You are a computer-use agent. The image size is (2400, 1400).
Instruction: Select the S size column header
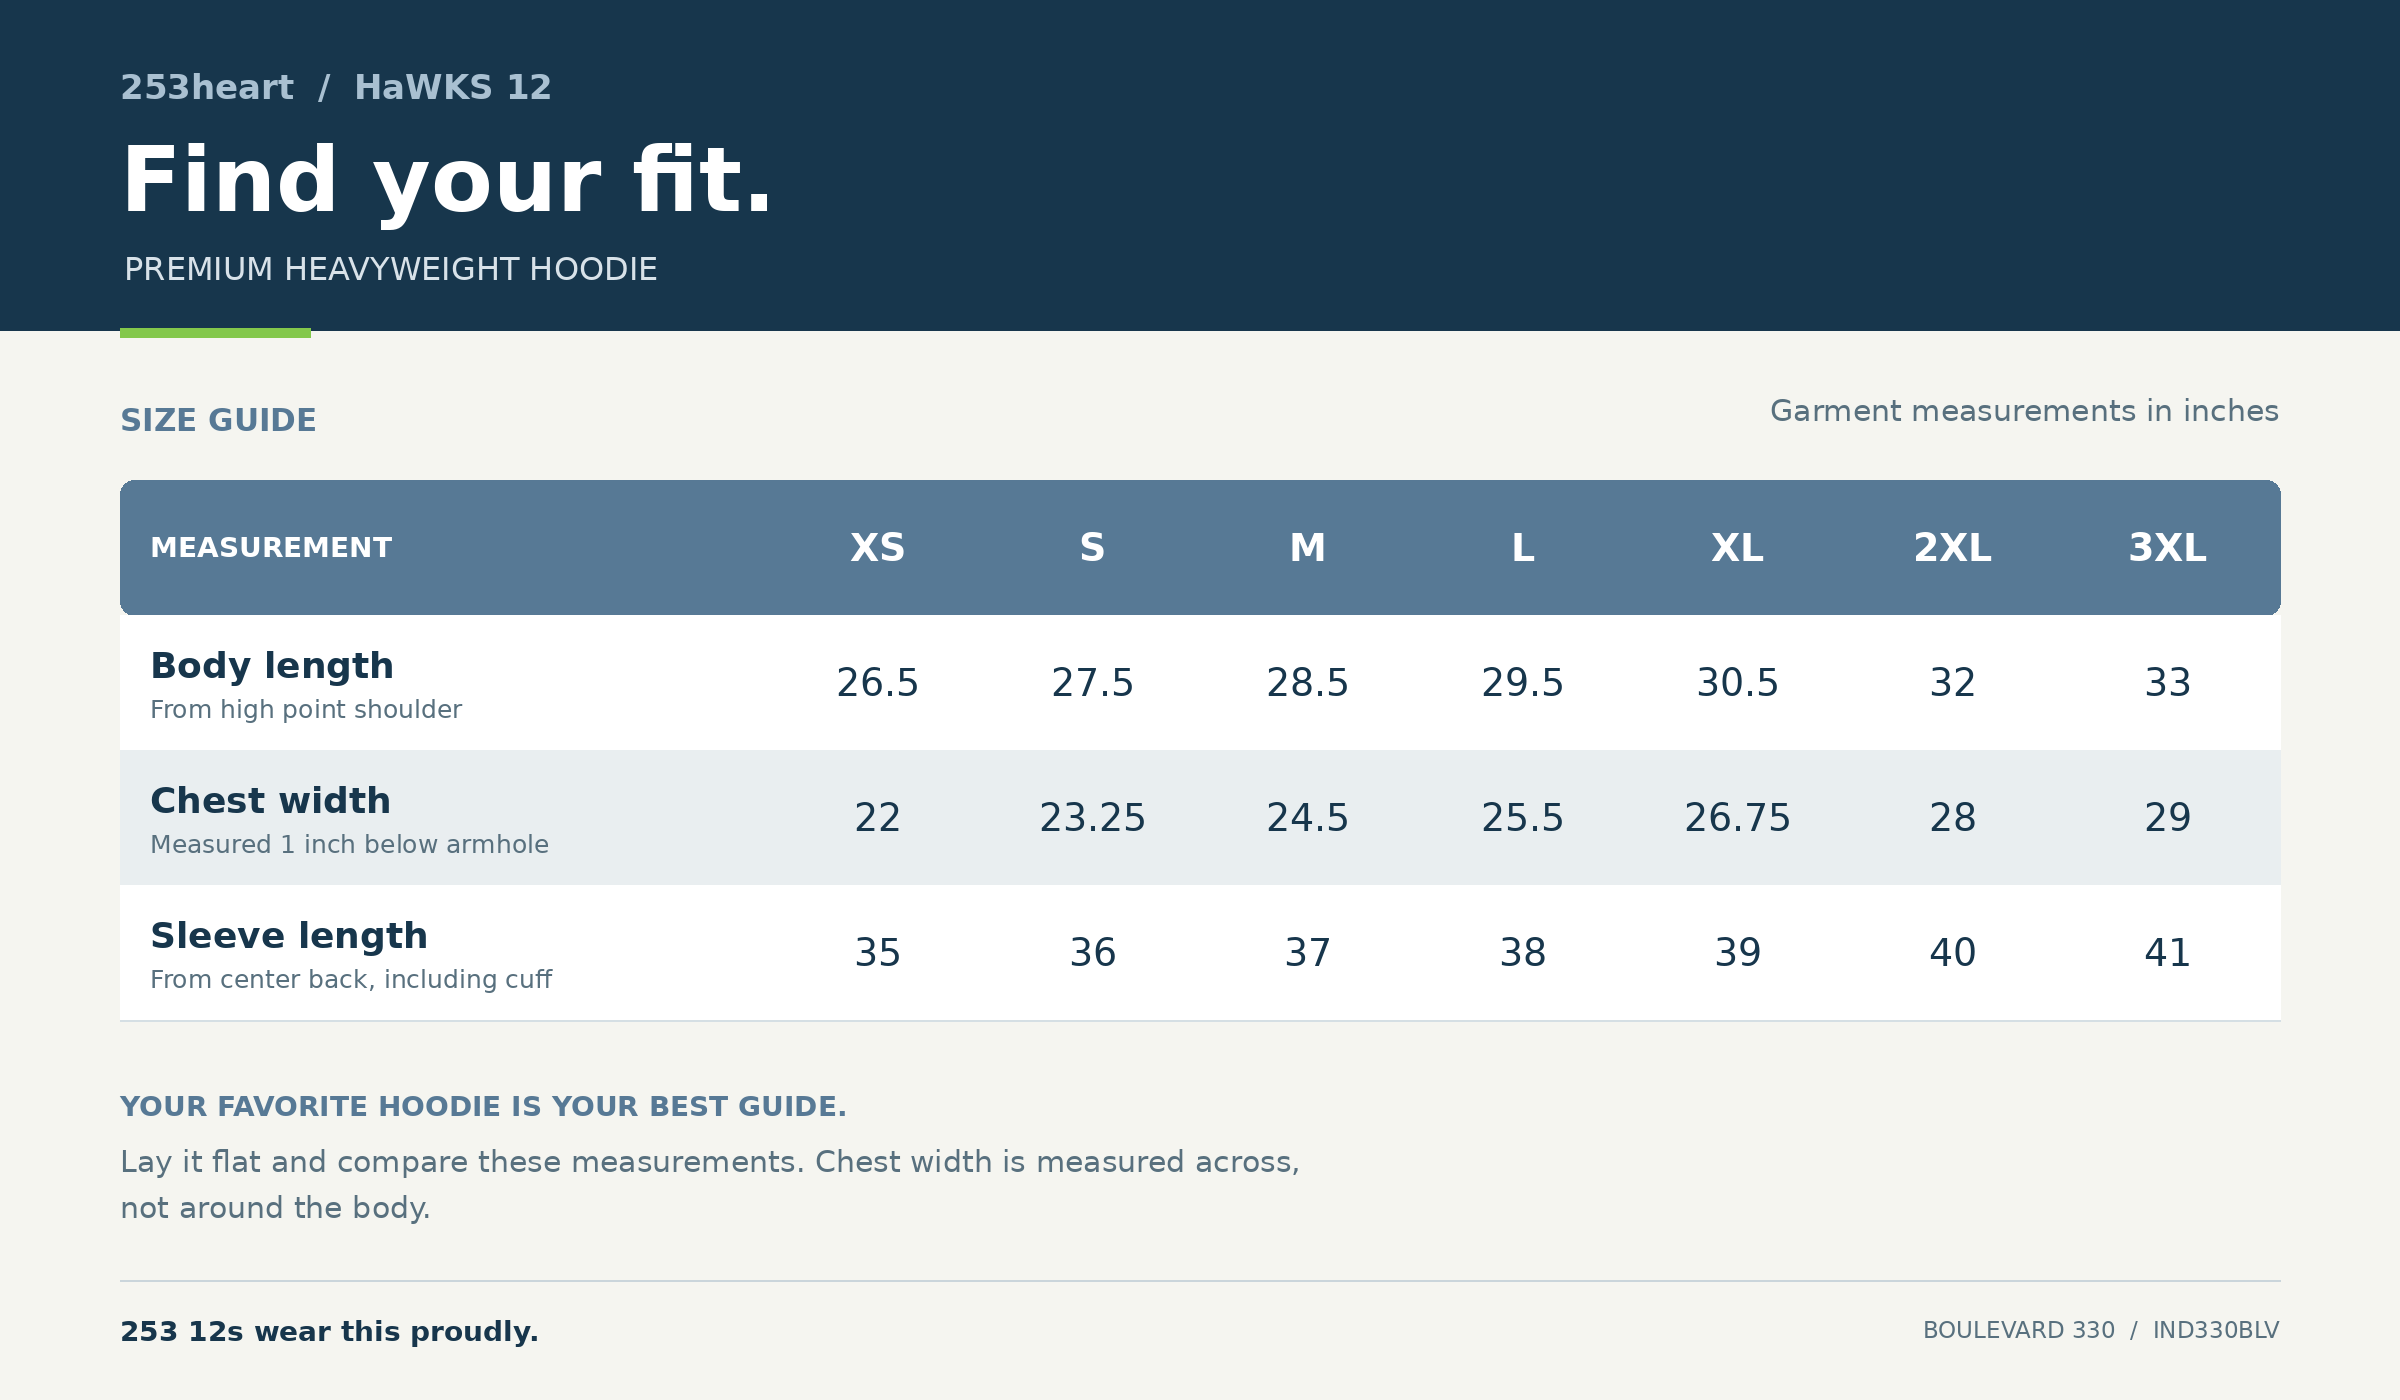(x=1093, y=548)
